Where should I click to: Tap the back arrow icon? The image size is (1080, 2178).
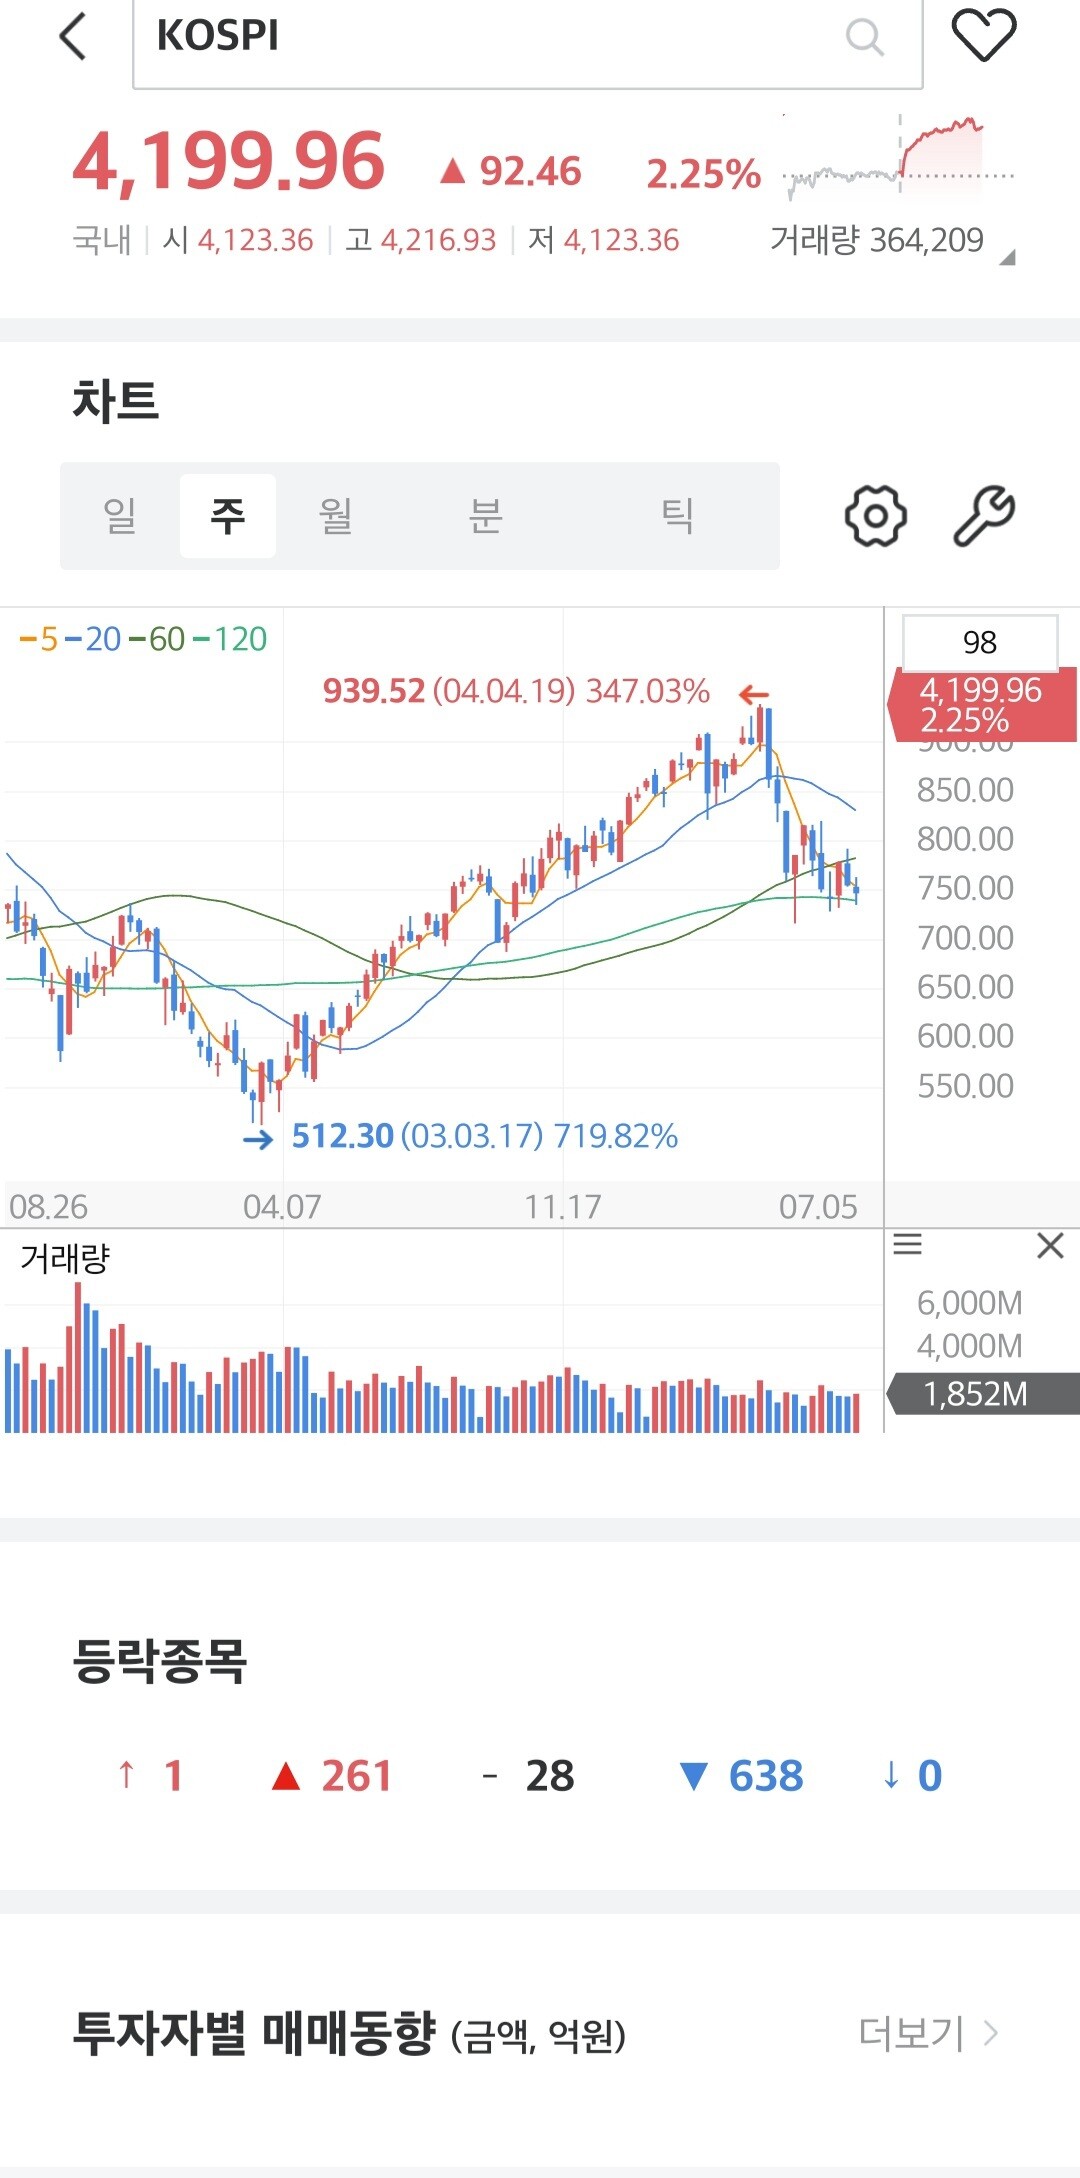[74, 37]
